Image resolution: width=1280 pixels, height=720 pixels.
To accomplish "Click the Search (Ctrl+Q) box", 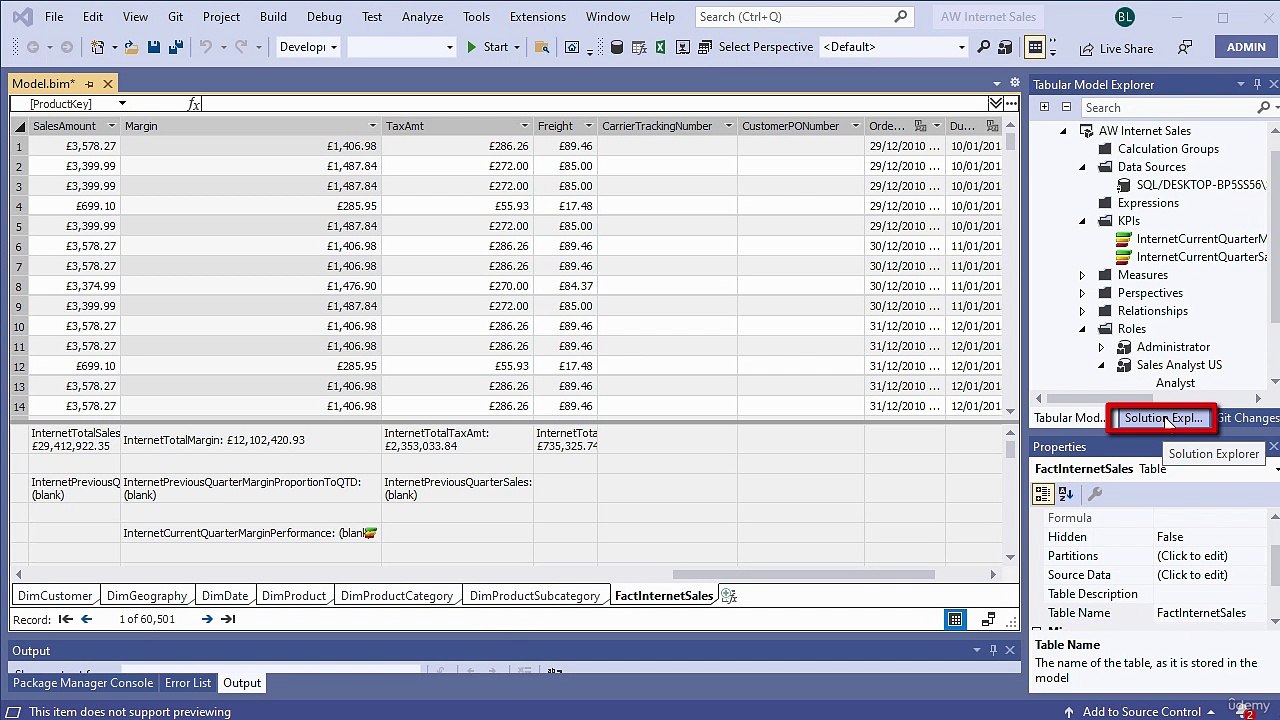I will coord(803,17).
